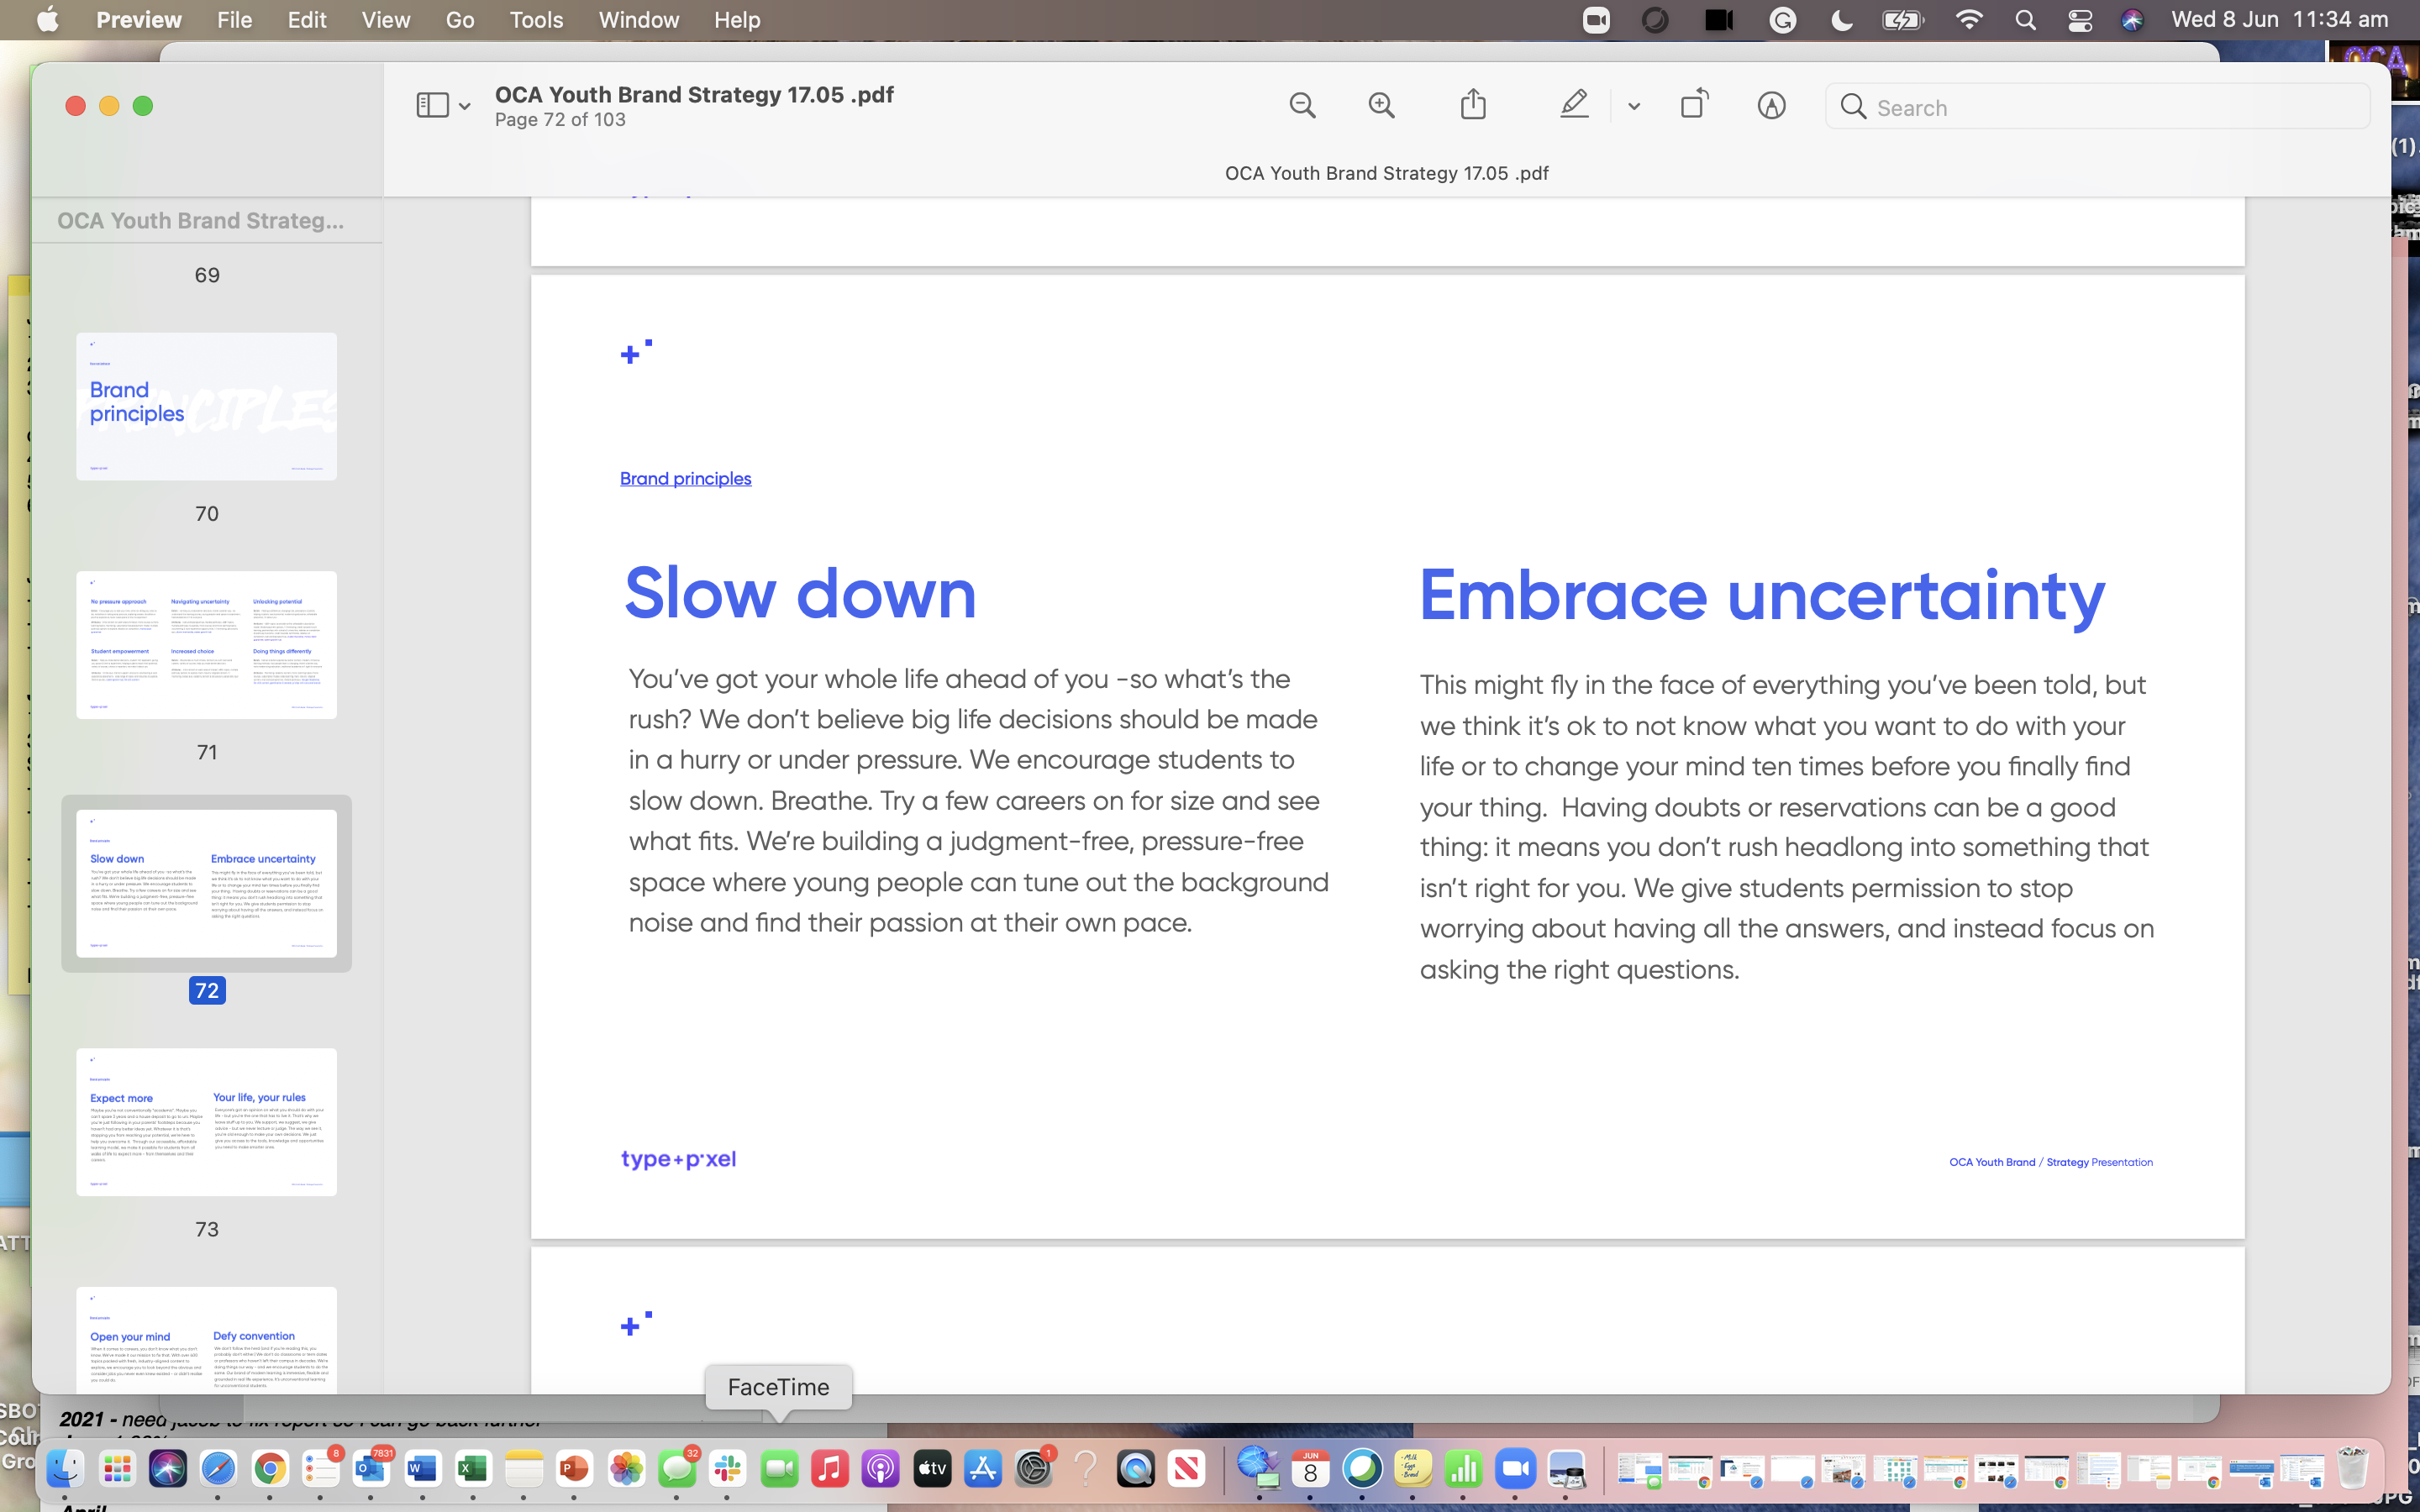Open Control Center in menu bar
The height and width of the screenshot is (1512, 2420).
pos(2080,20)
